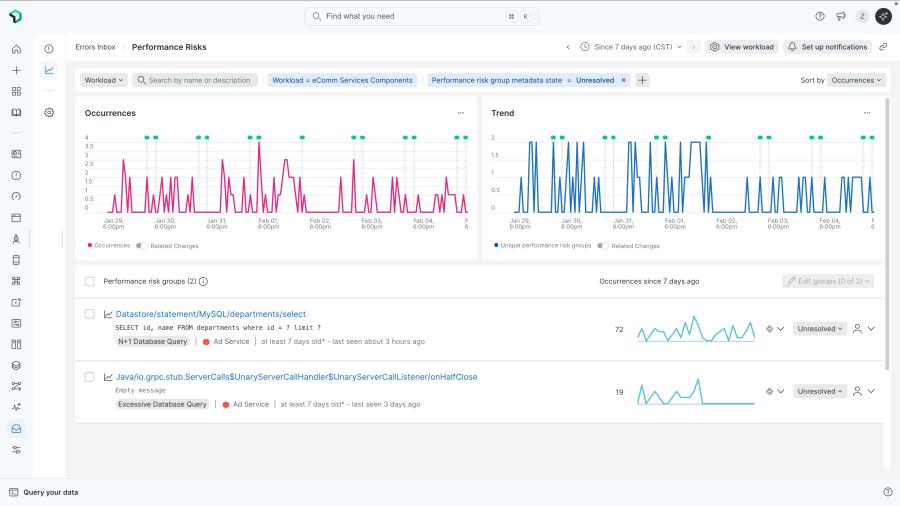Click the Errors Inbox sidebar icon

coord(16,429)
